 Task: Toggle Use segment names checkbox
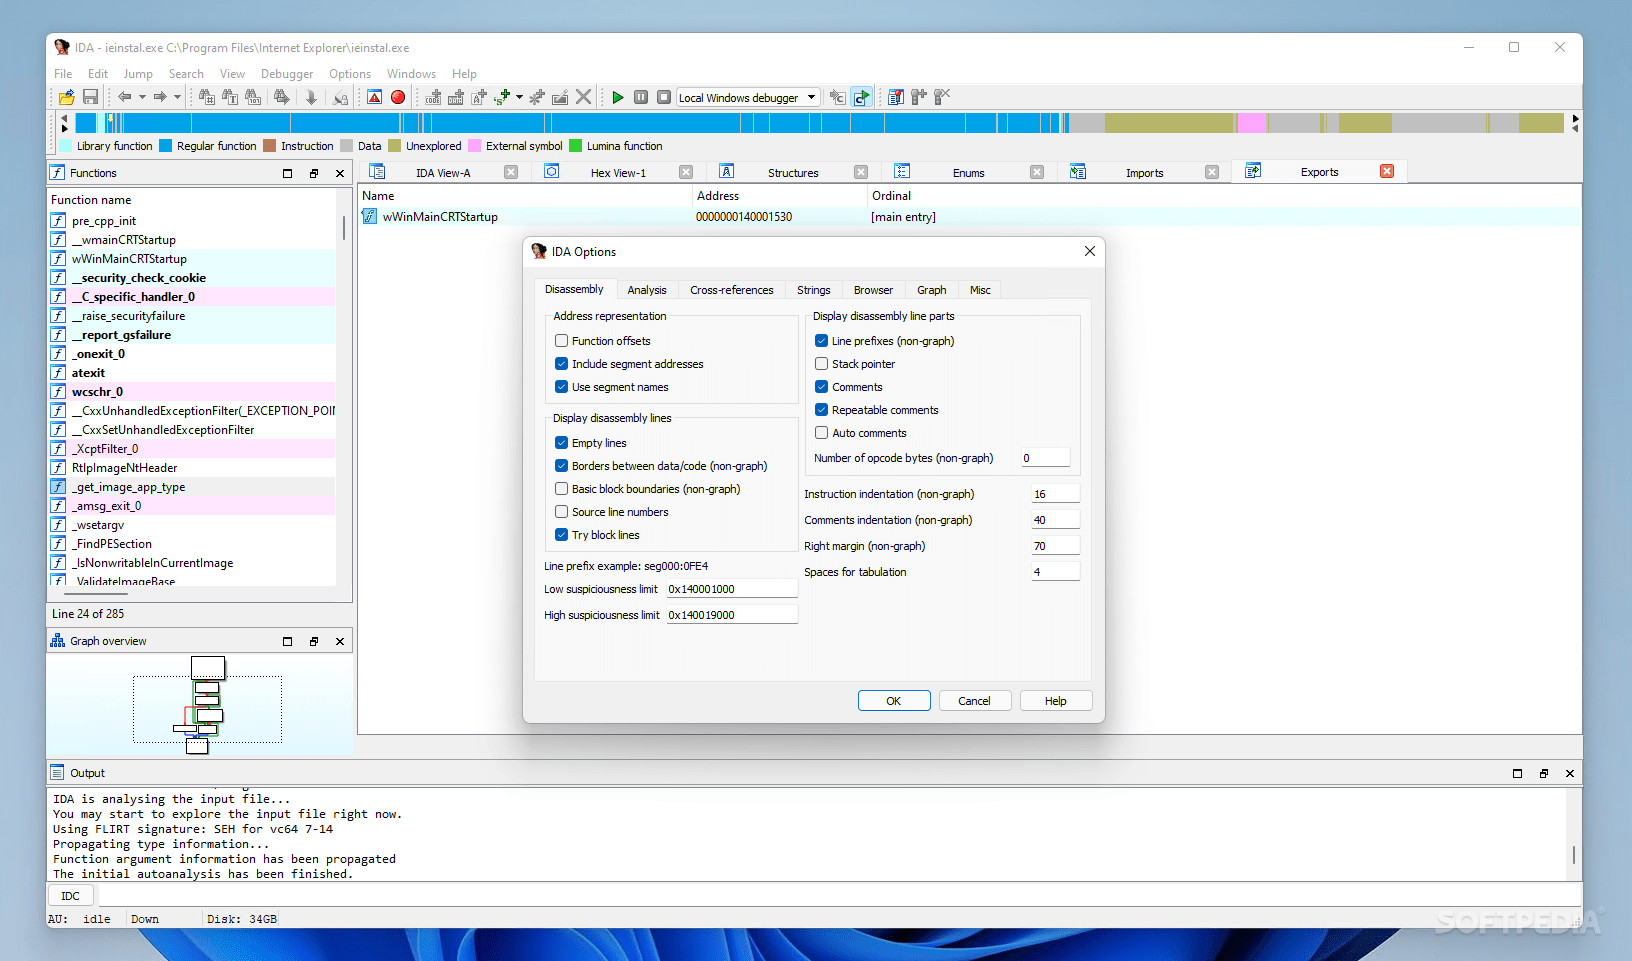point(562,387)
